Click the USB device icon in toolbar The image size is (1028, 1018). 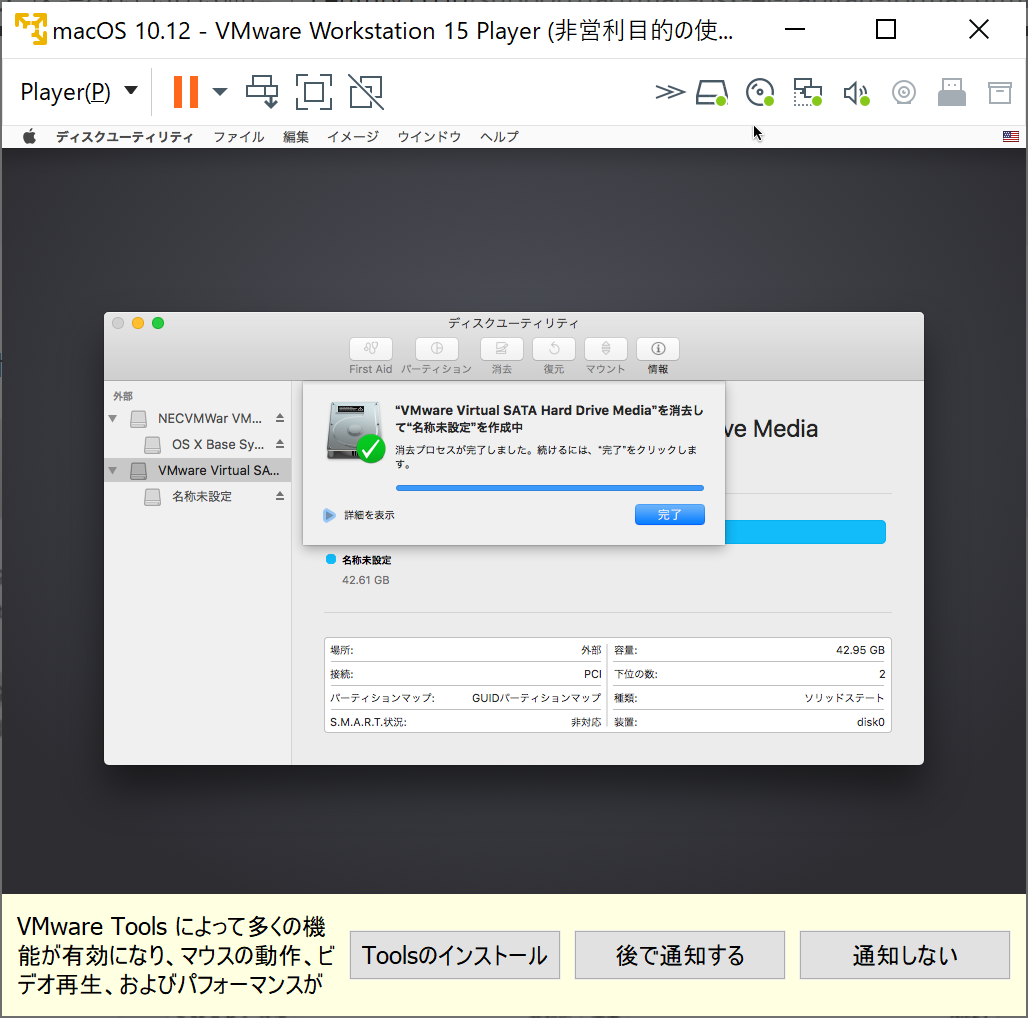(x=951, y=92)
